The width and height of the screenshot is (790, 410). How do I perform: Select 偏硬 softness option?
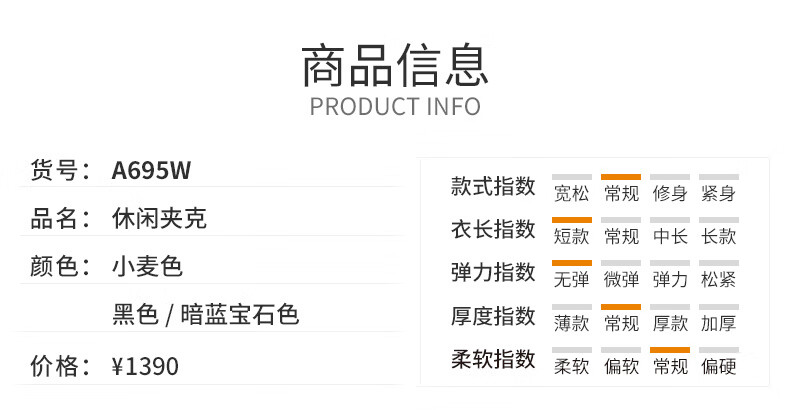click(x=718, y=366)
